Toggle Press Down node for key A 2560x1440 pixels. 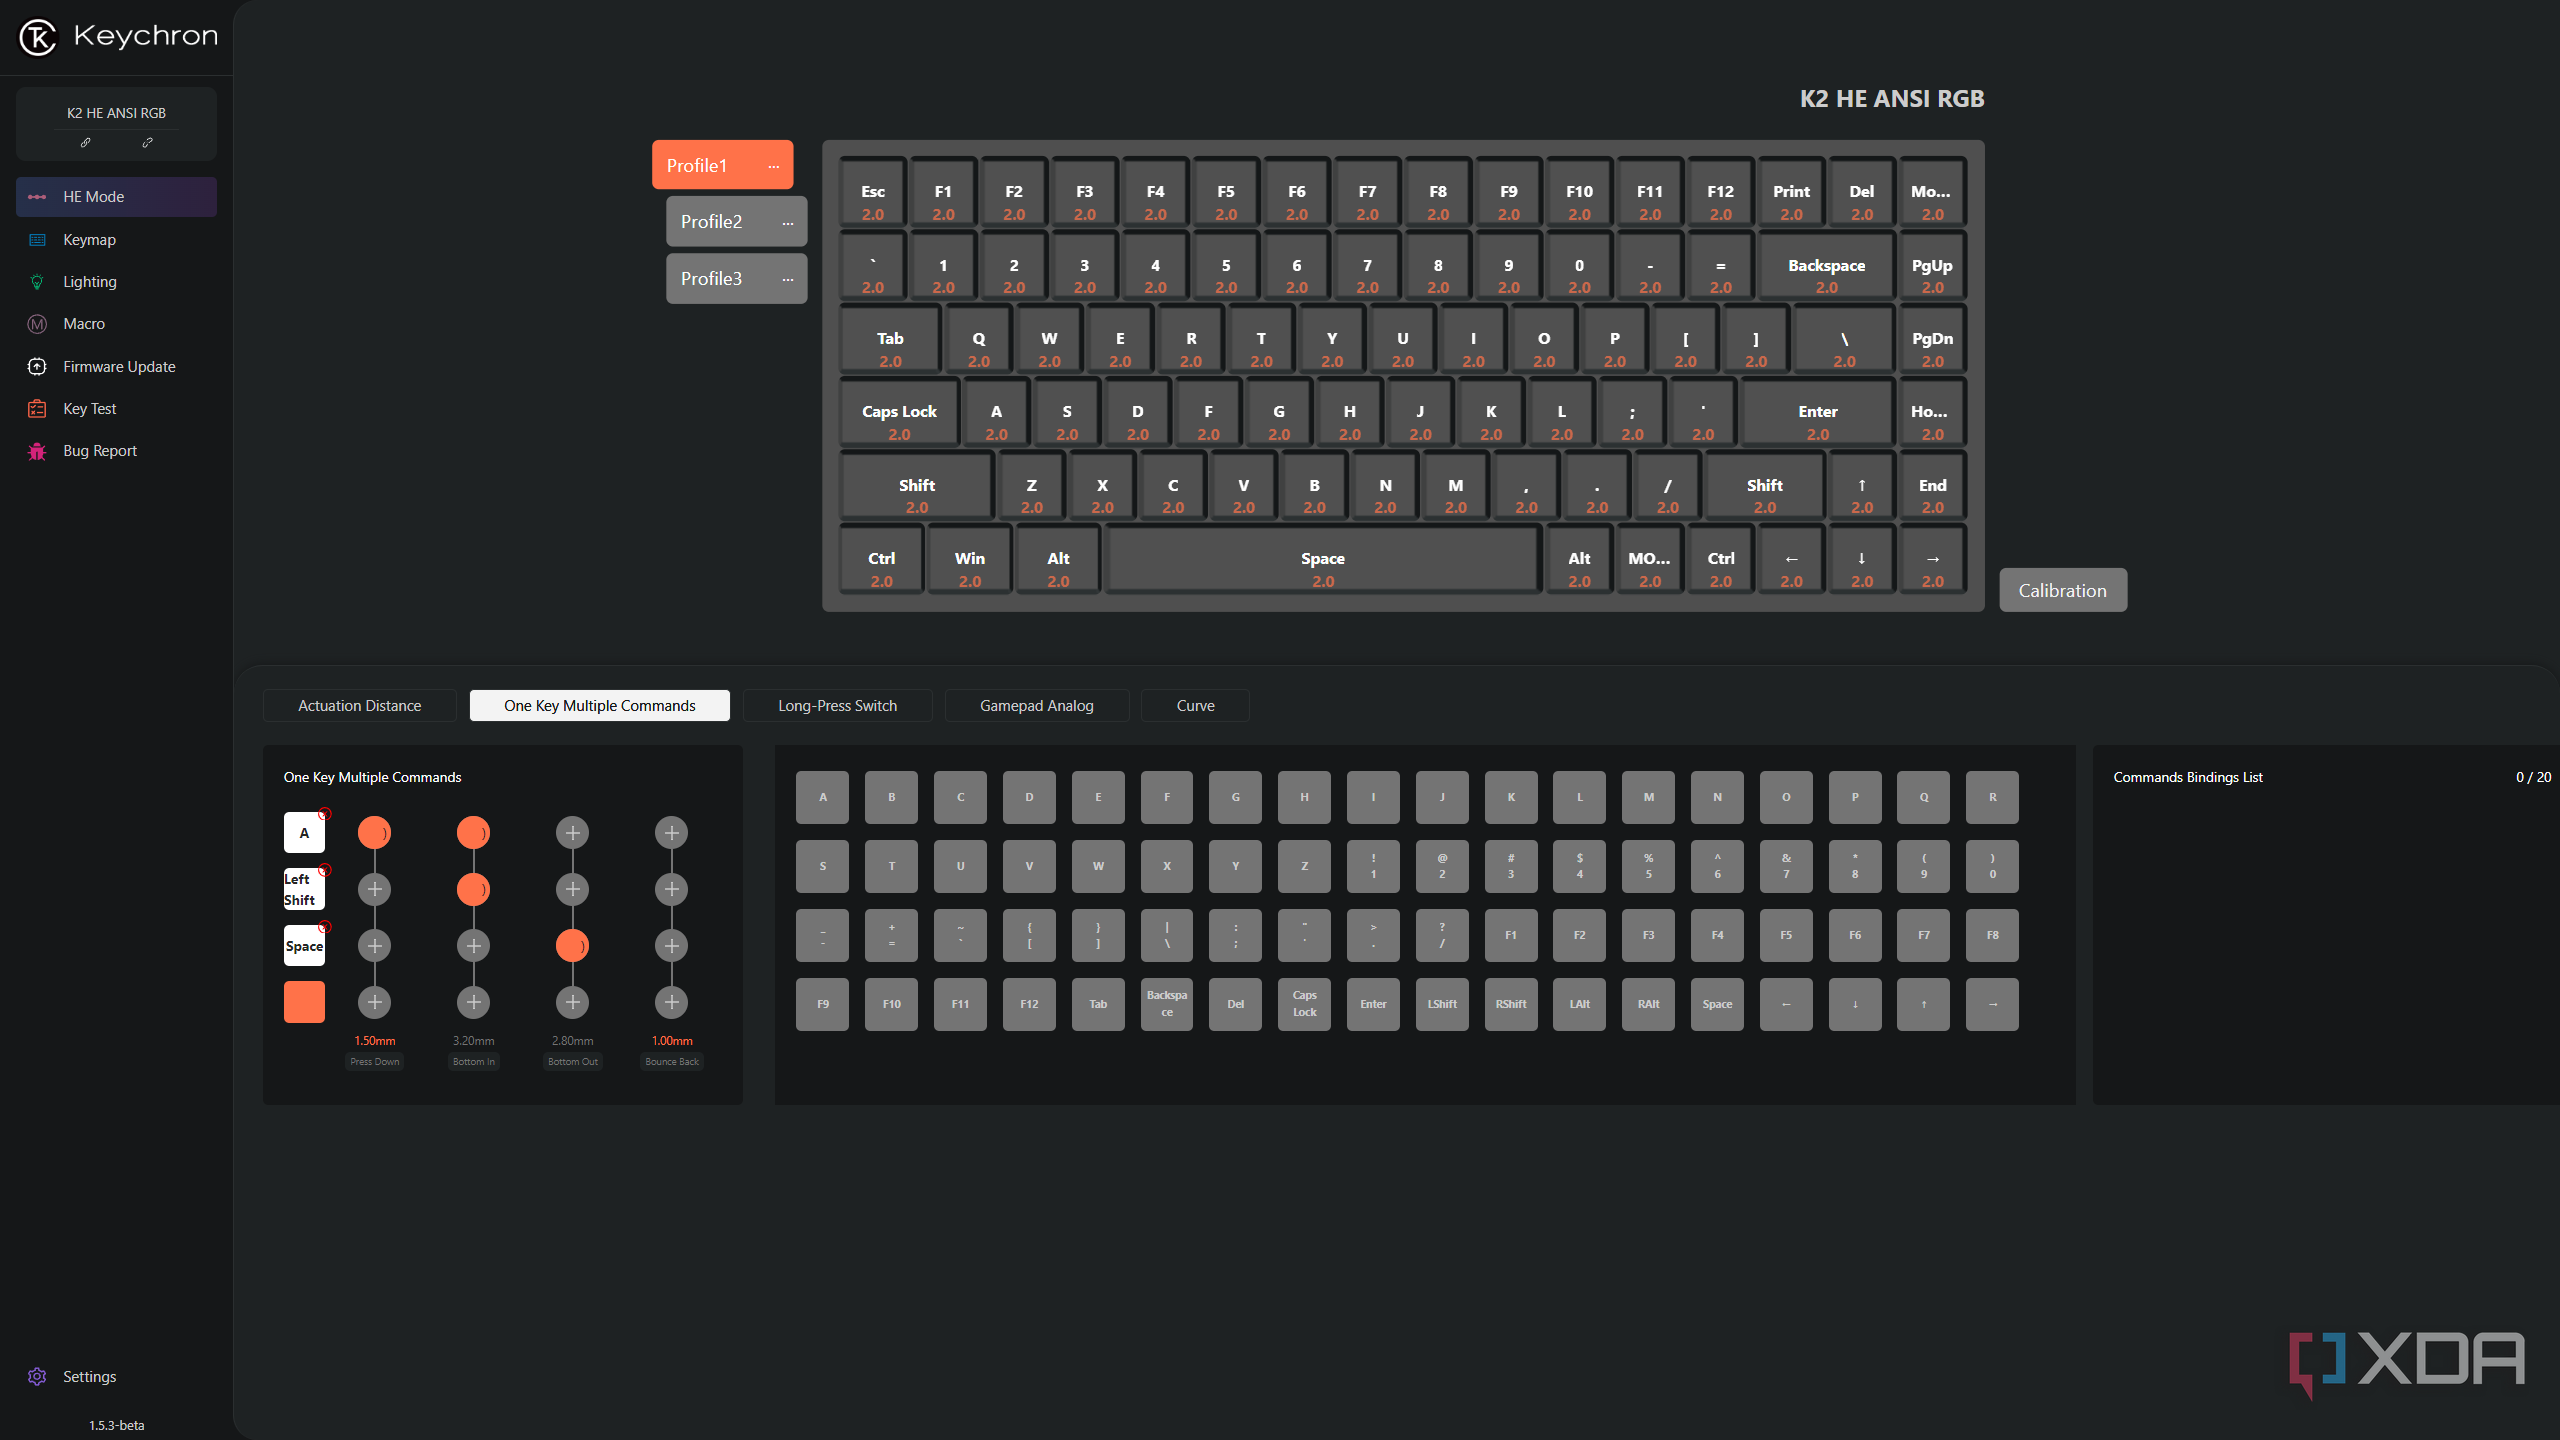374,832
